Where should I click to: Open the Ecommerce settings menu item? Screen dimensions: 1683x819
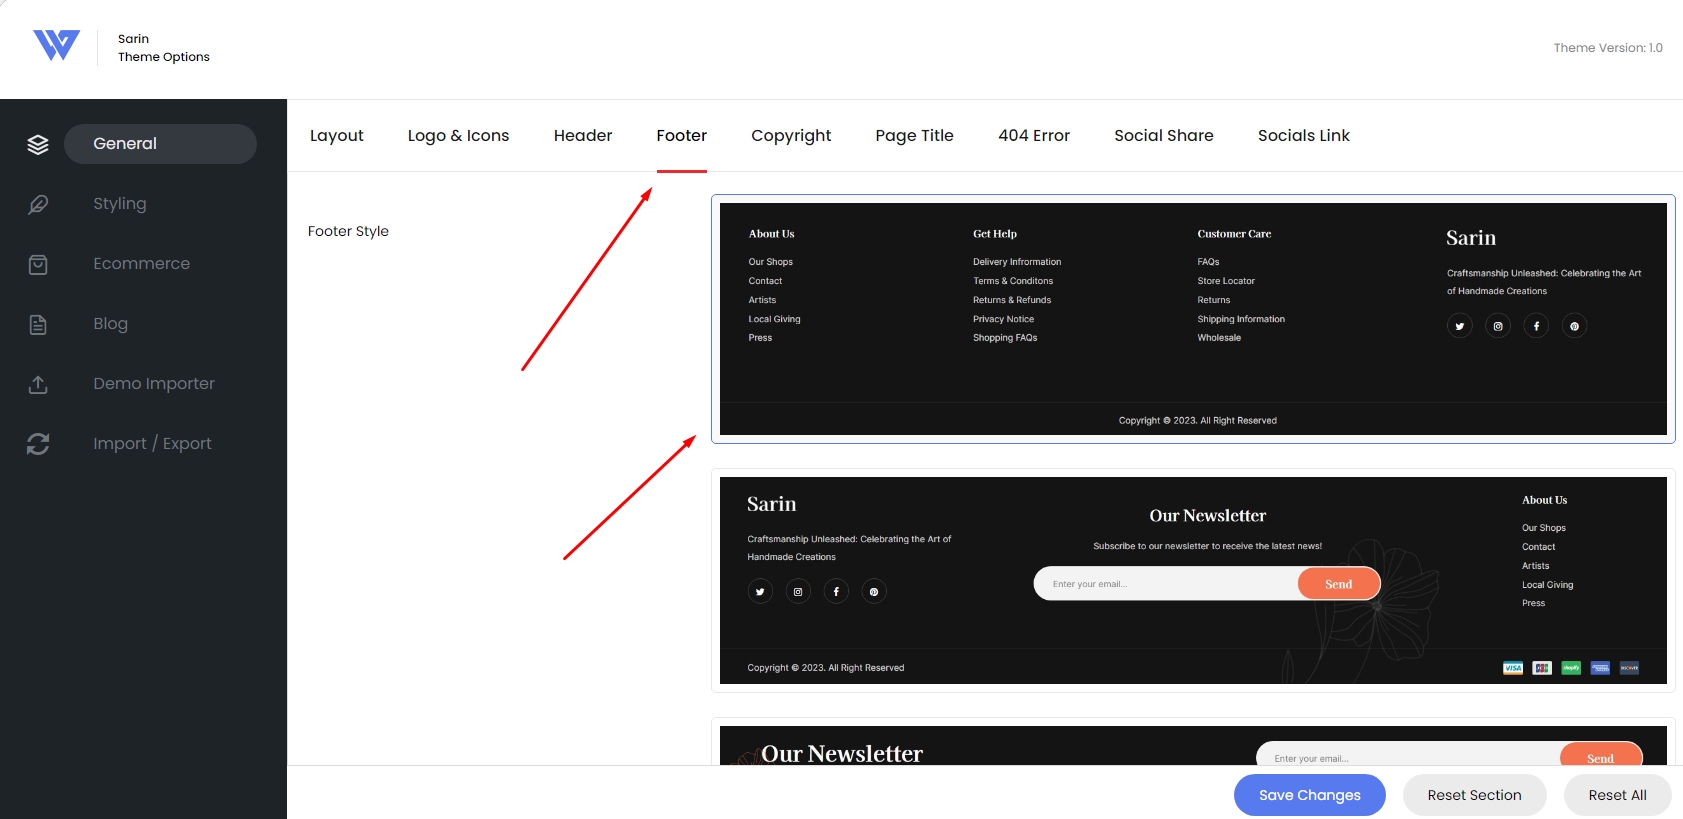(141, 264)
